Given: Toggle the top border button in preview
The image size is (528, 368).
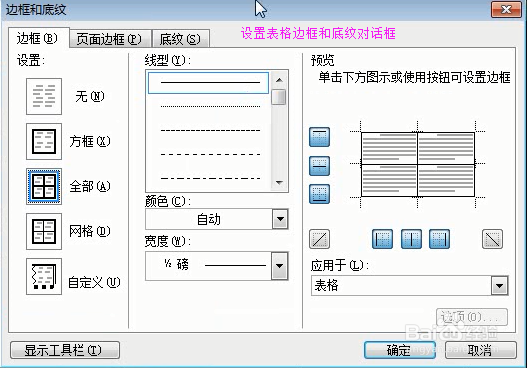Looking at the screenshot, I should coord(319,137).
